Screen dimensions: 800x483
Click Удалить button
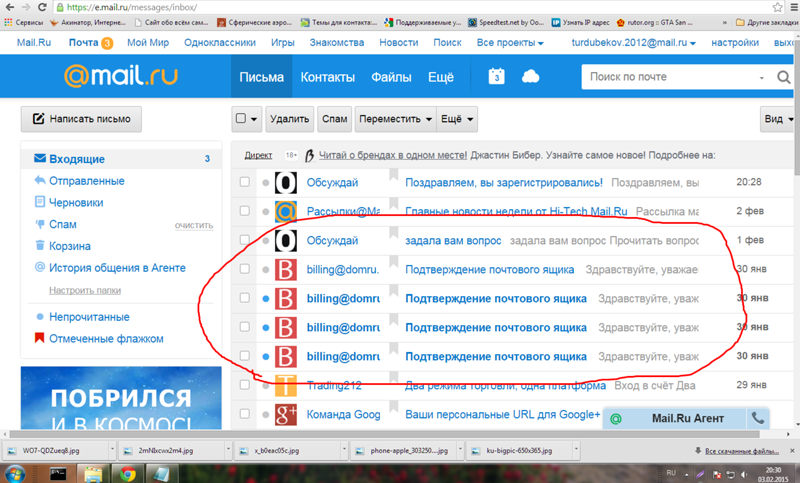click(x=289, y=119)
